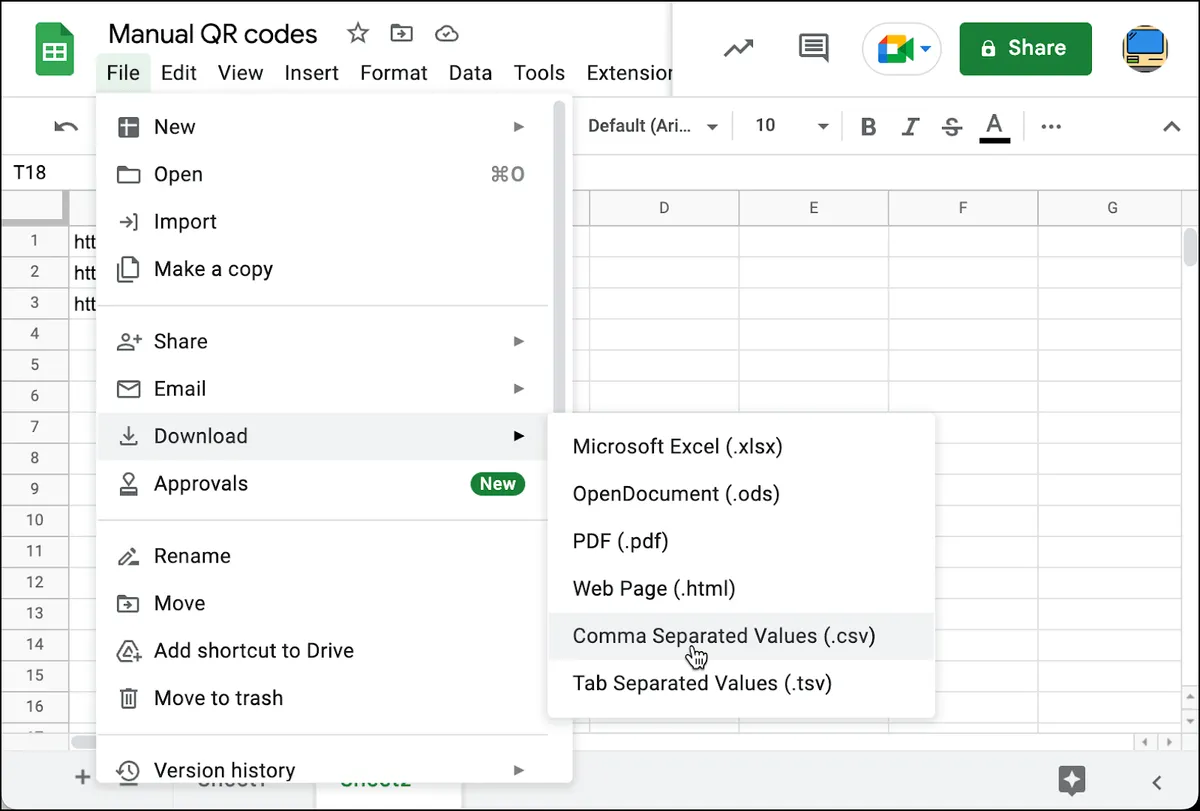Click the undo arrow in the toolbar
The width and height of the screenshot is (1200, 811).
pos(66,126)
